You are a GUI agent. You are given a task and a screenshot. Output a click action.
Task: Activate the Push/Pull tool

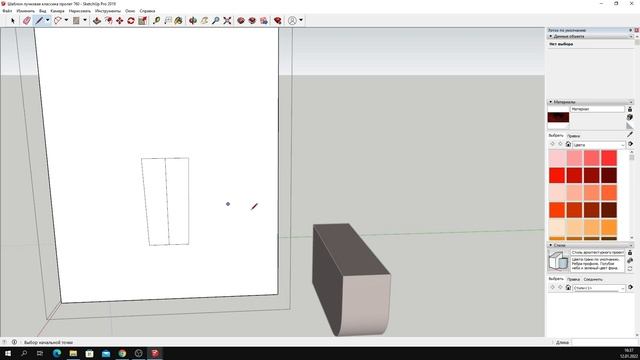tap(97, 20)
